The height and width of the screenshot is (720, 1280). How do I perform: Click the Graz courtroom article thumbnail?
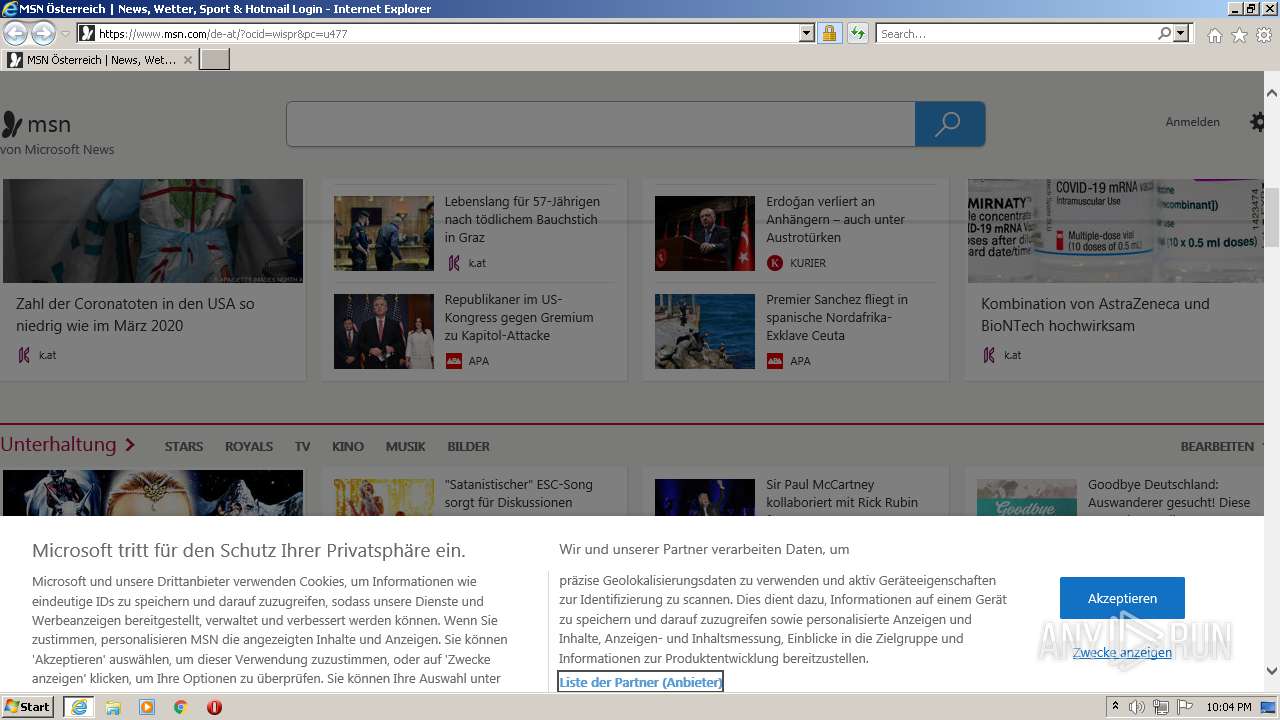384,233
